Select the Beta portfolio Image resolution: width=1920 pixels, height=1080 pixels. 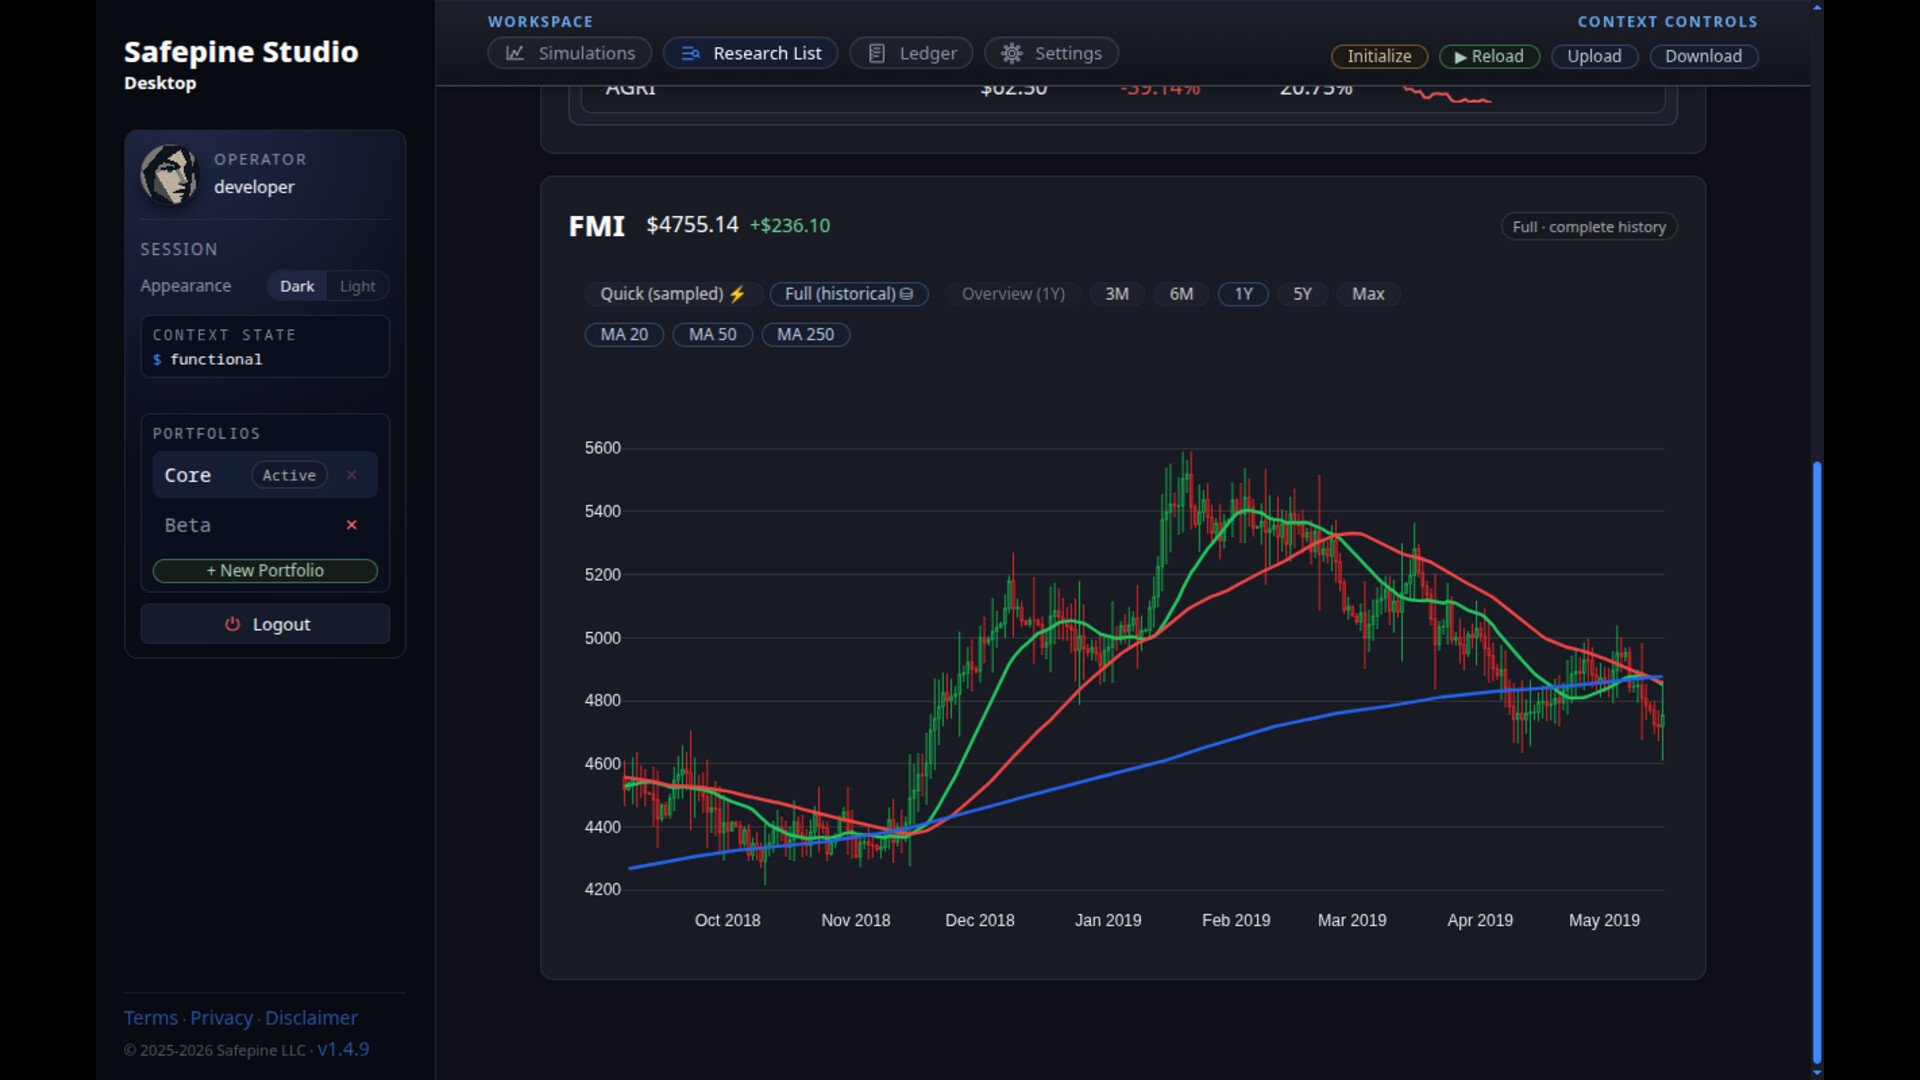click(x=188, y=525)
